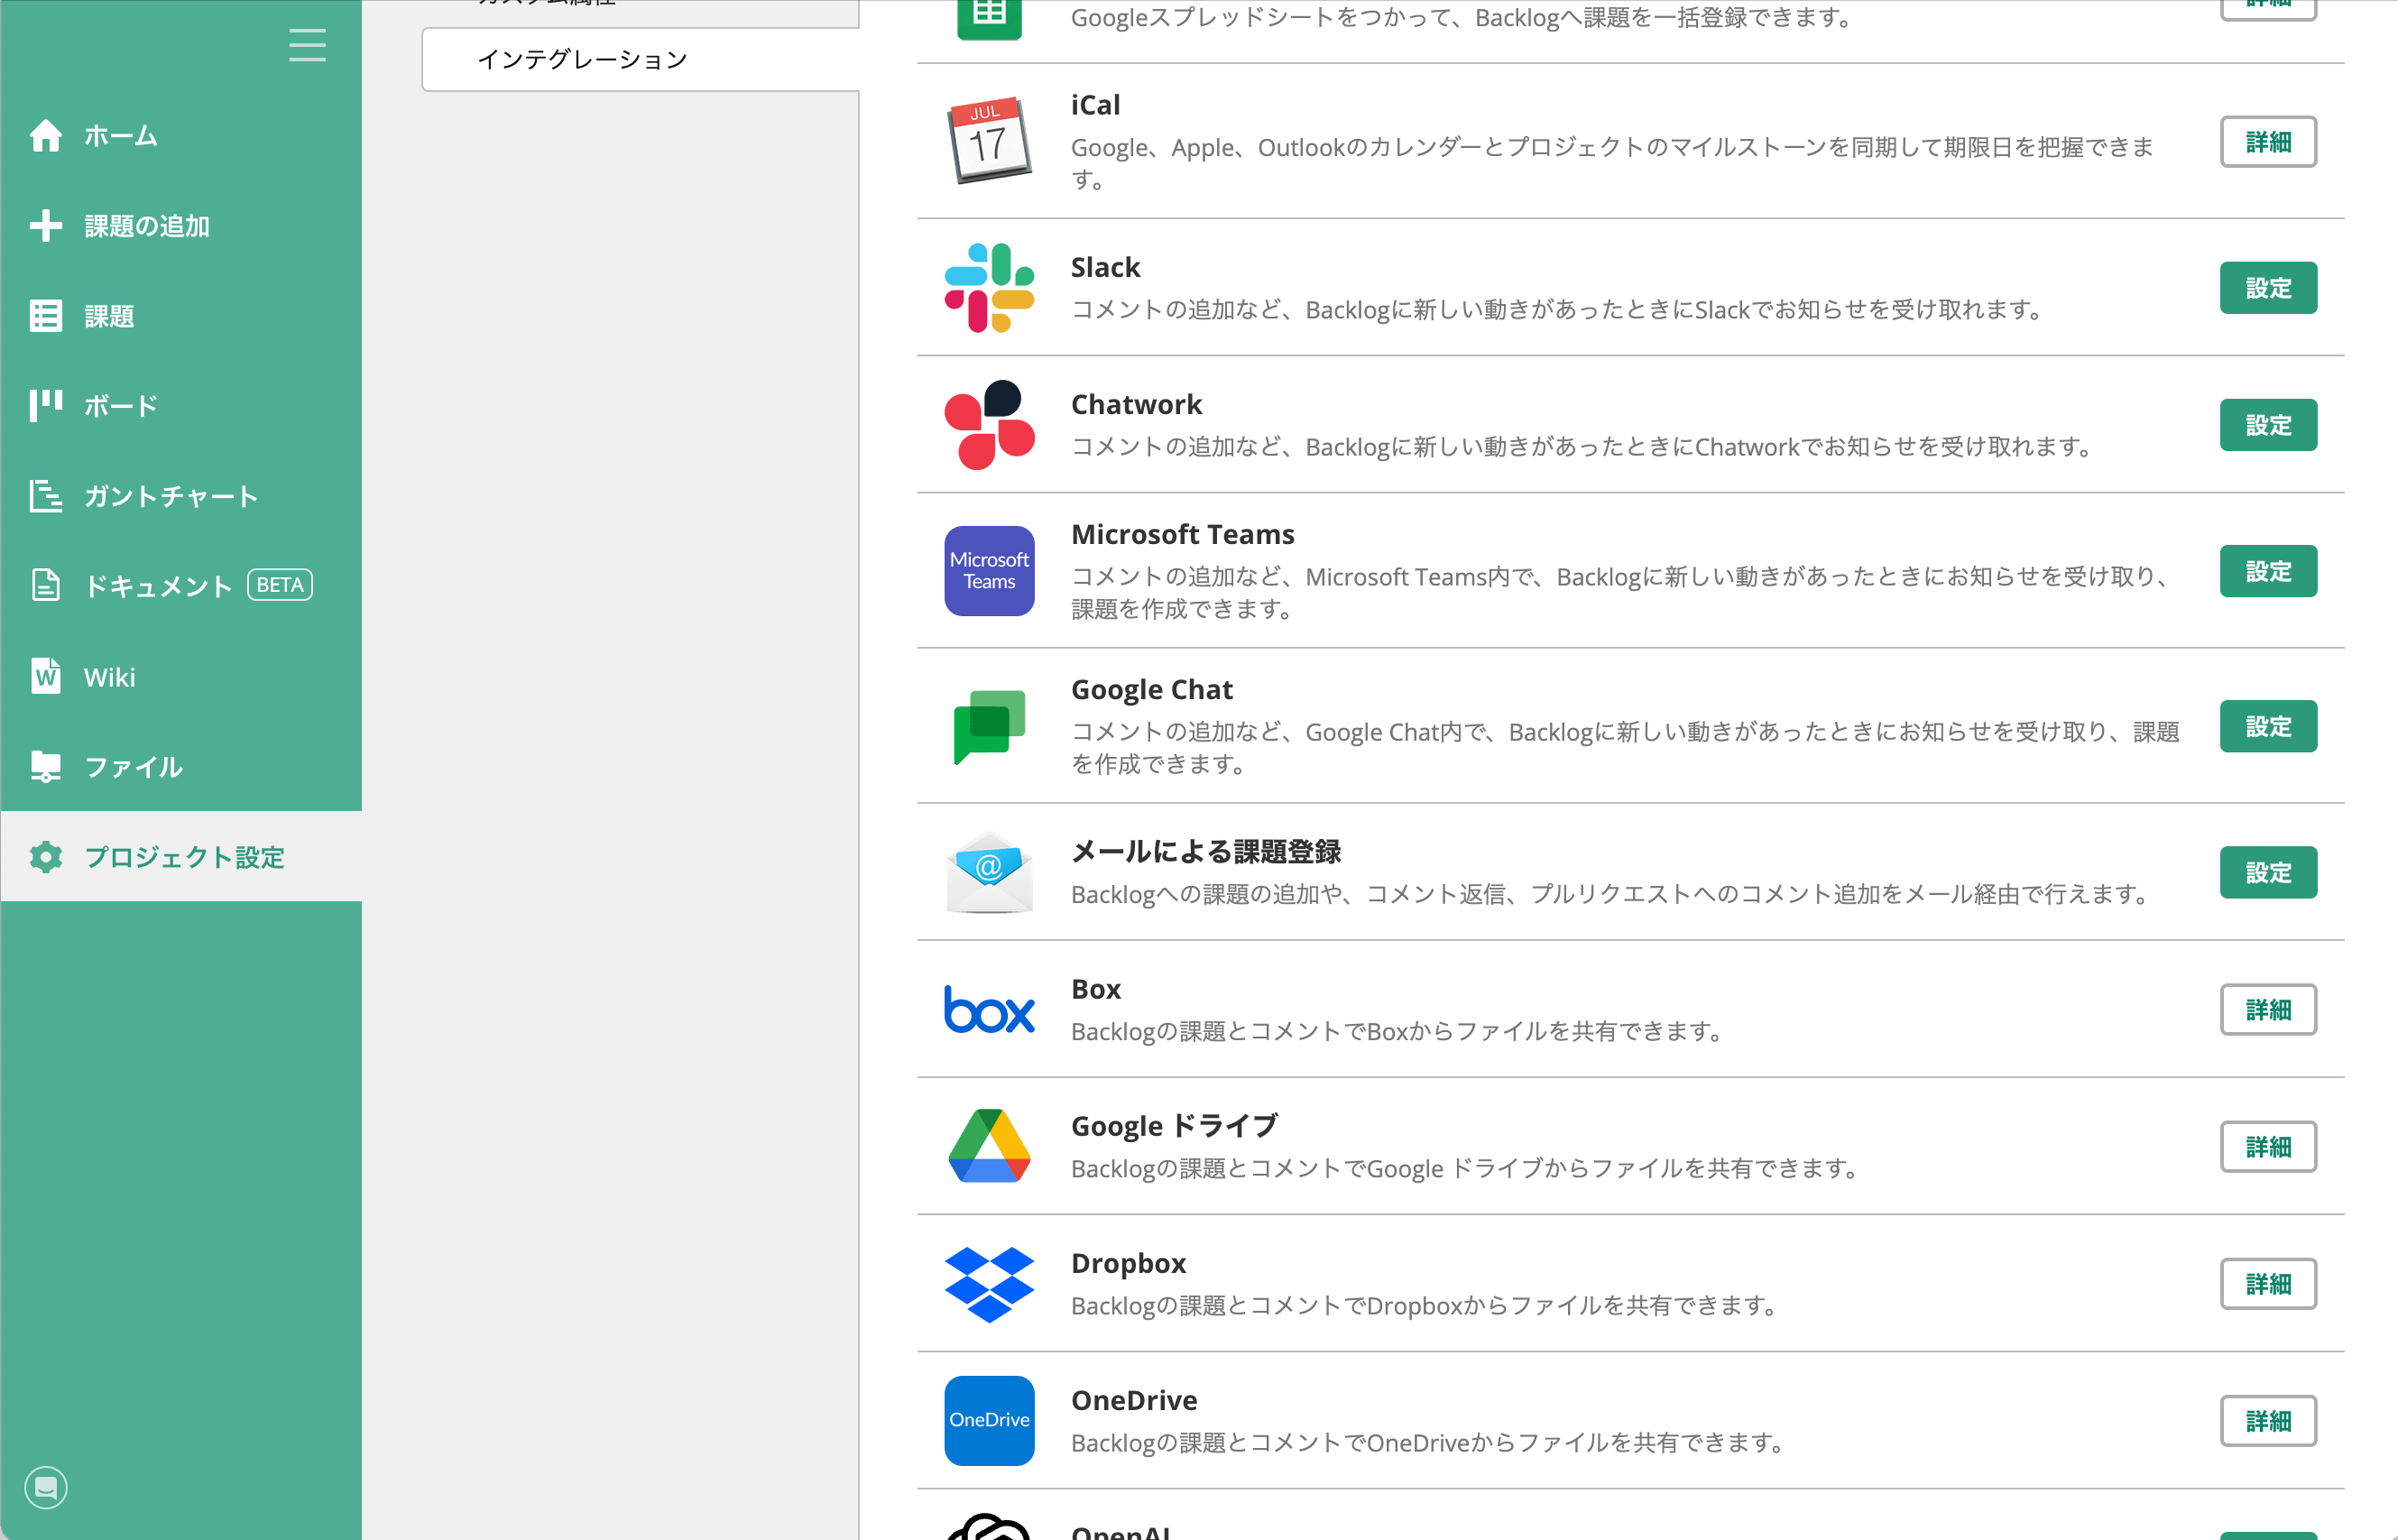The width and height of the screenshot is (2398, 1540).
Task: Open ドキュメント label in the sidebar
Action: point(158,586)
